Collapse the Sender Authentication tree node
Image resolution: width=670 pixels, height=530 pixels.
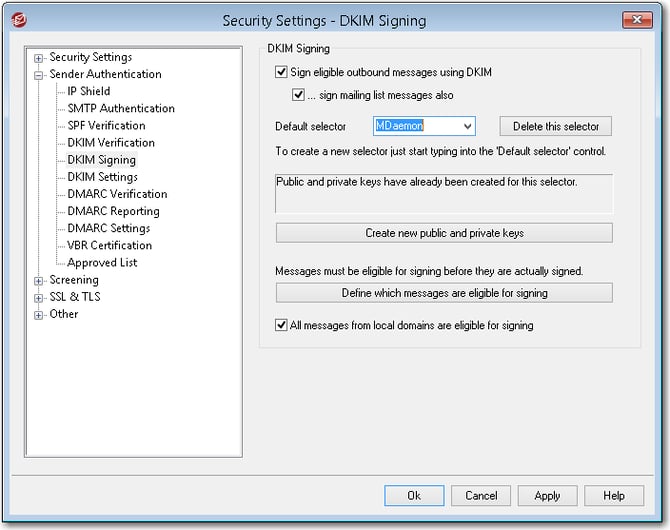point(38,75)
